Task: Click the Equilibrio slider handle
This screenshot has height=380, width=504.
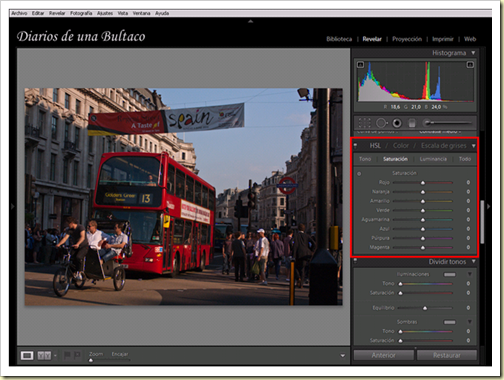Action: click(425, 308)
